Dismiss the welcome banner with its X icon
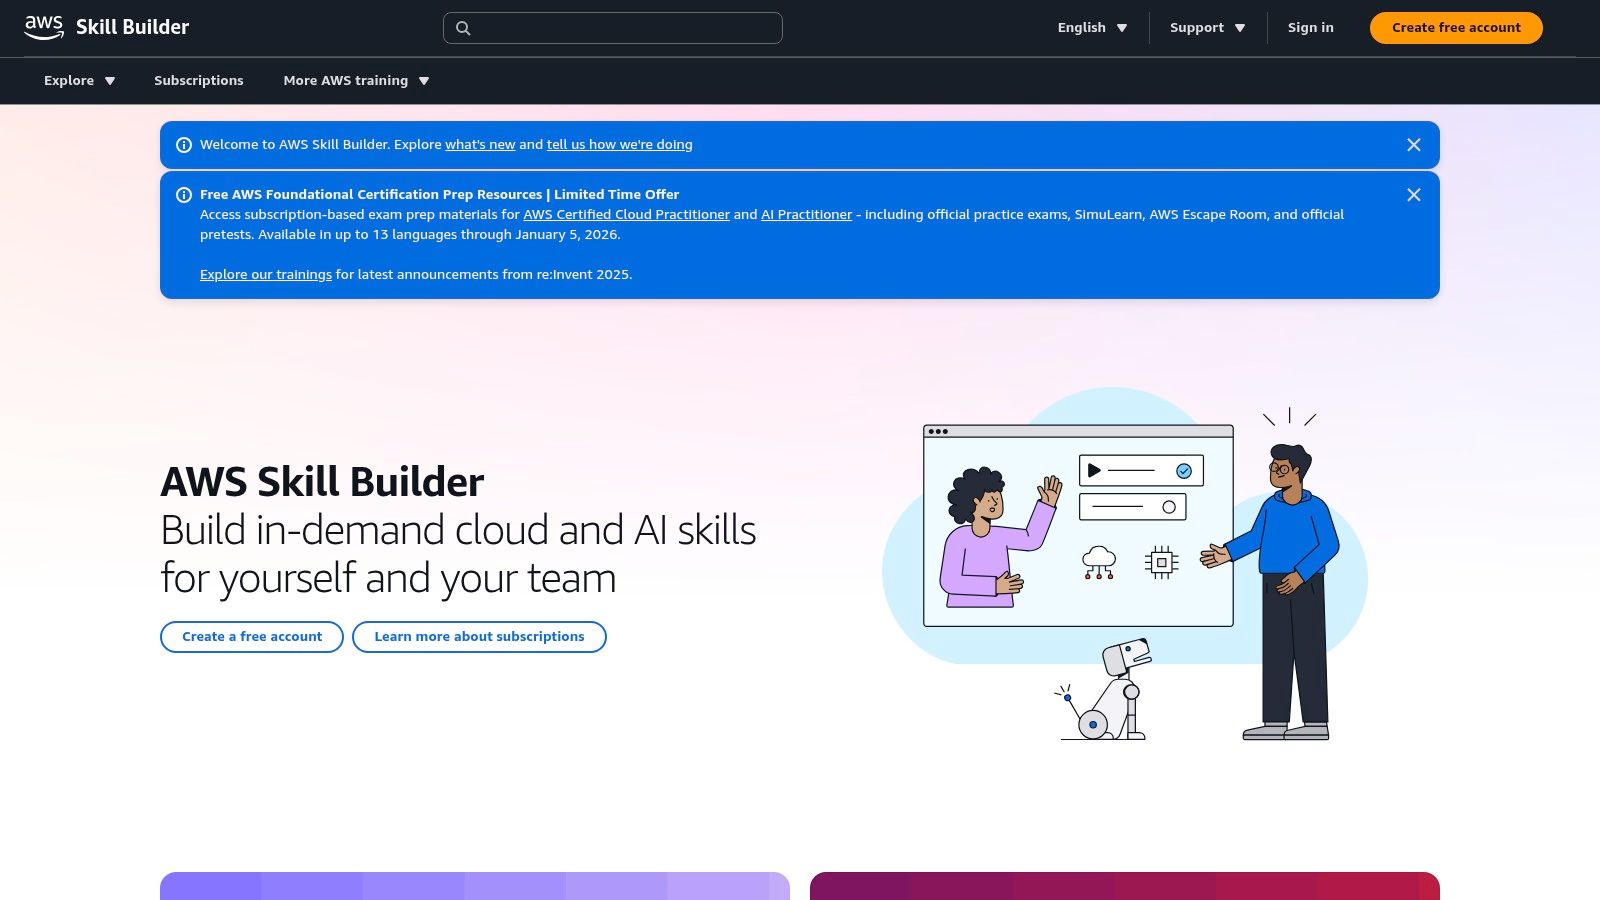Screen dimensions: 1600x900 coord(1413,144)
